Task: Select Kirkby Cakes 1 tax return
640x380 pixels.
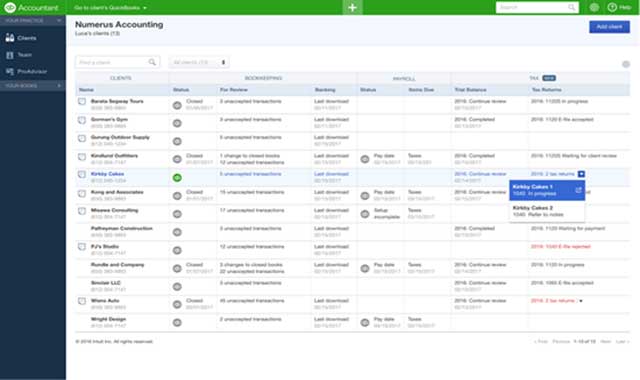Action: click(x=547, y=190)
